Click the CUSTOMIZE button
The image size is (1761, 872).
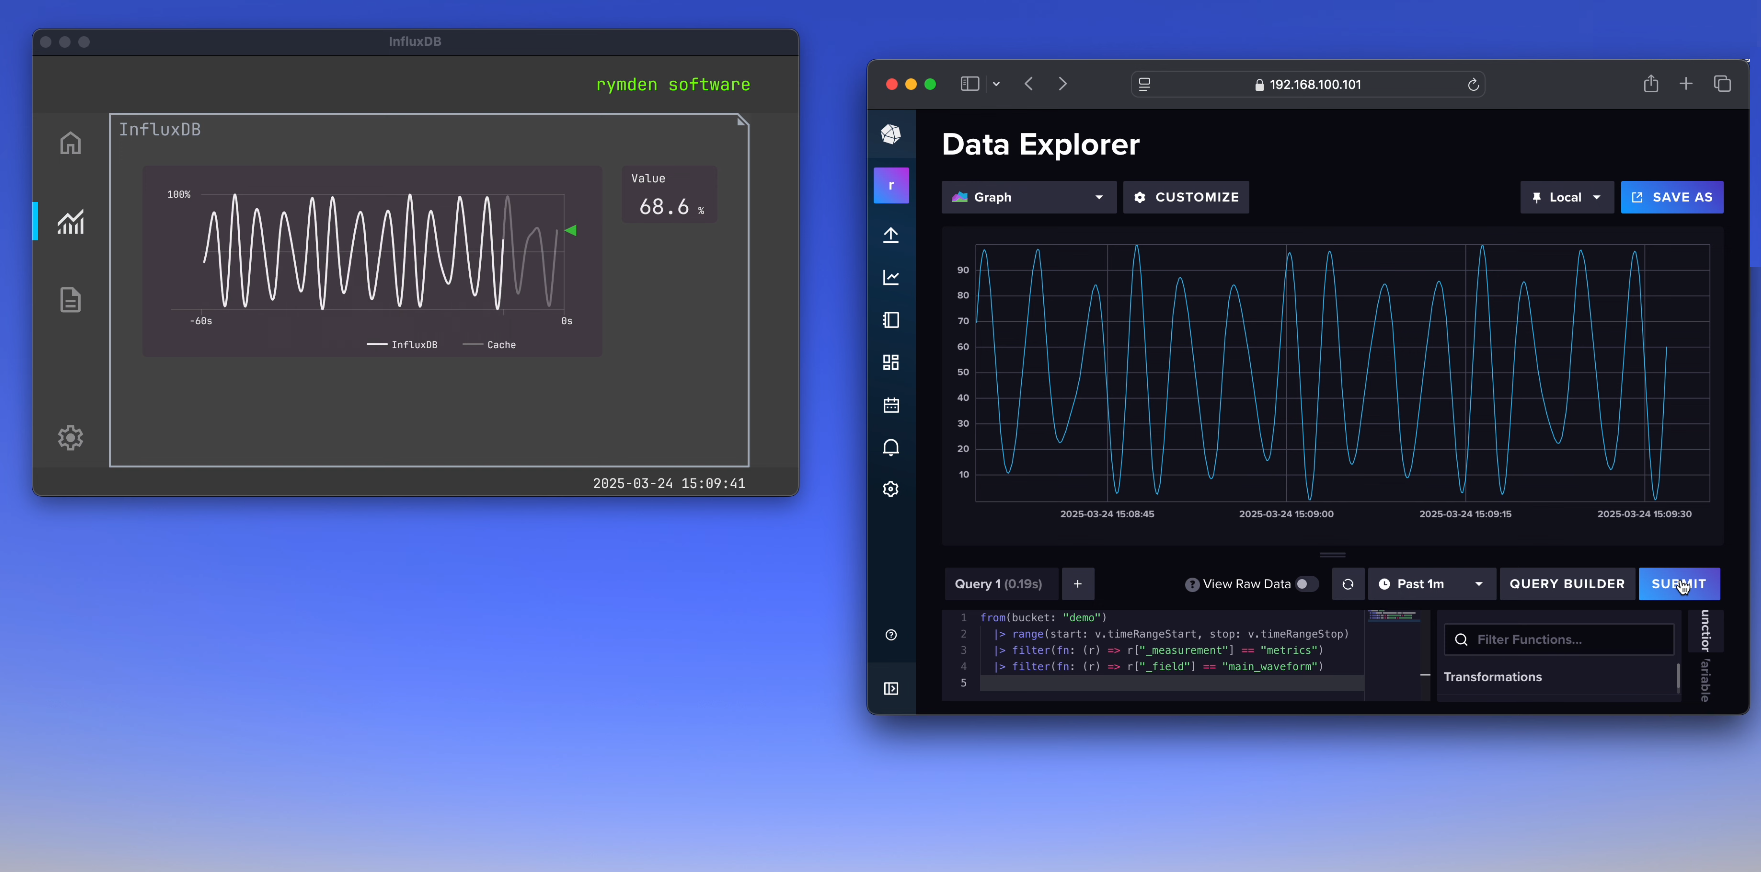pyautogui.click(x=1186, y=197)
